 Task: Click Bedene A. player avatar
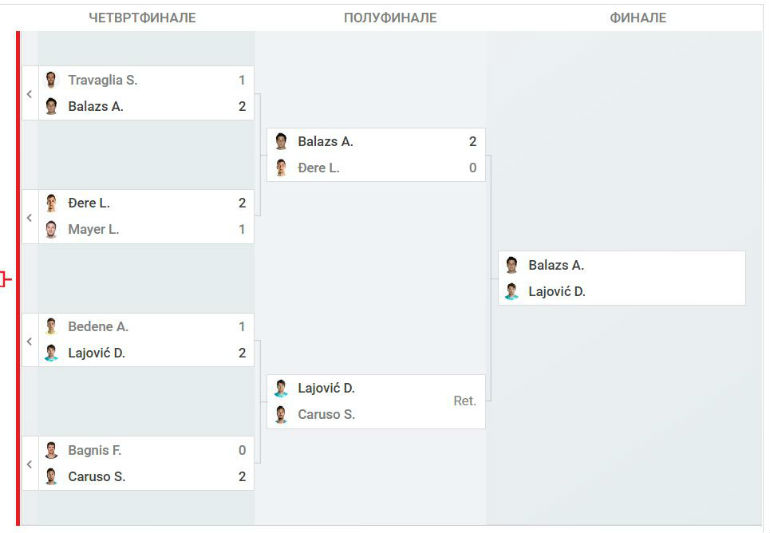[51, 326]
